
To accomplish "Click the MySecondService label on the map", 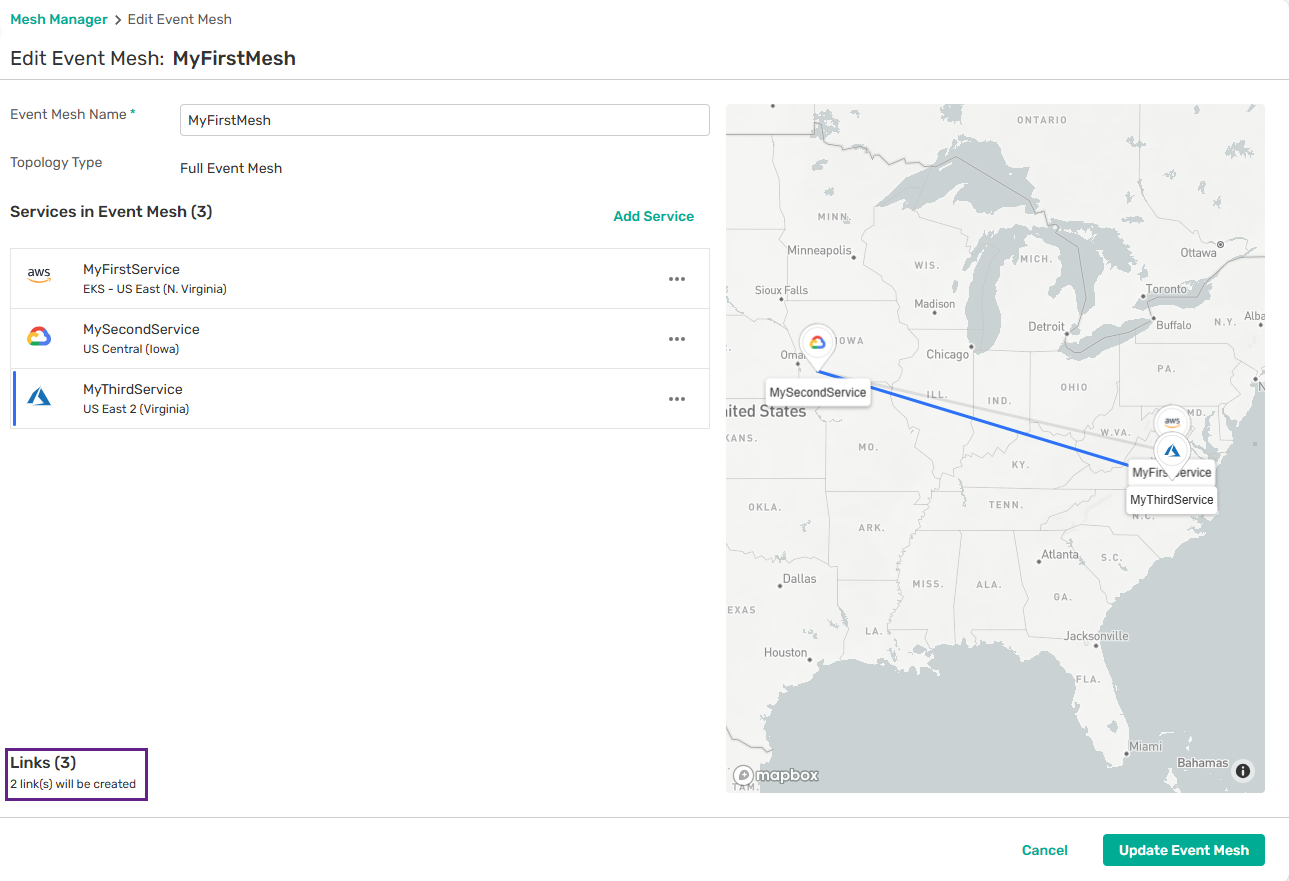I will [817, 393].
